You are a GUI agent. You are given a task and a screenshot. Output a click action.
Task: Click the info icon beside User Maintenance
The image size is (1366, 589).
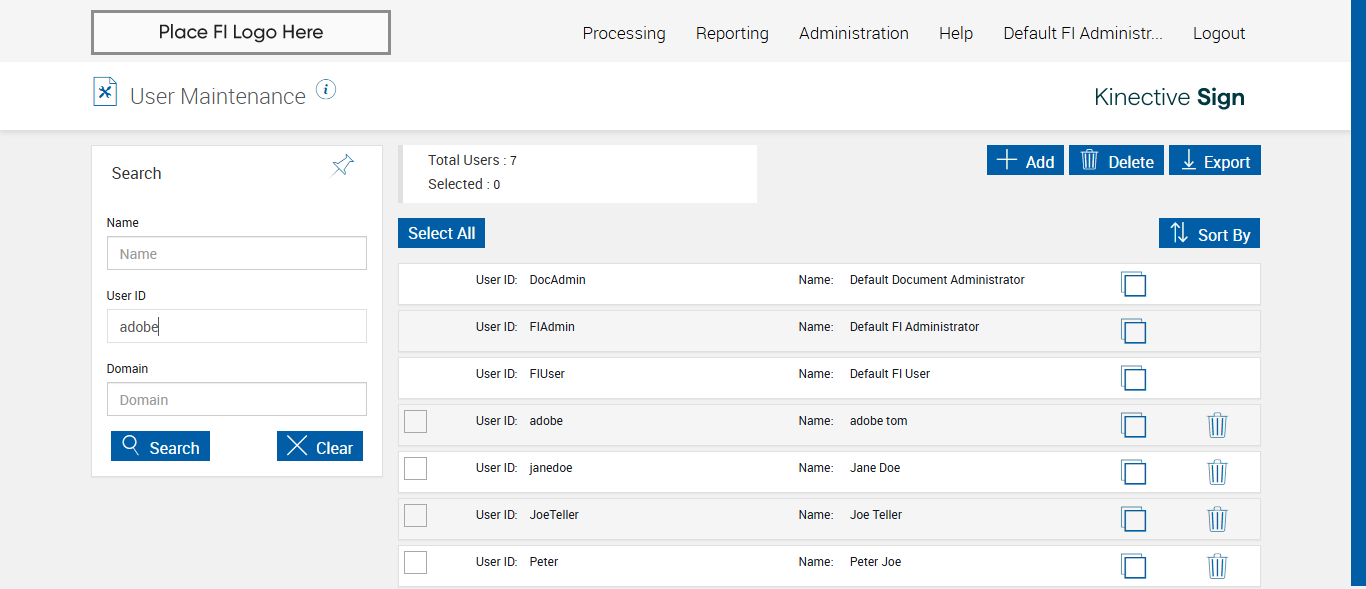(x=326, y=90)
